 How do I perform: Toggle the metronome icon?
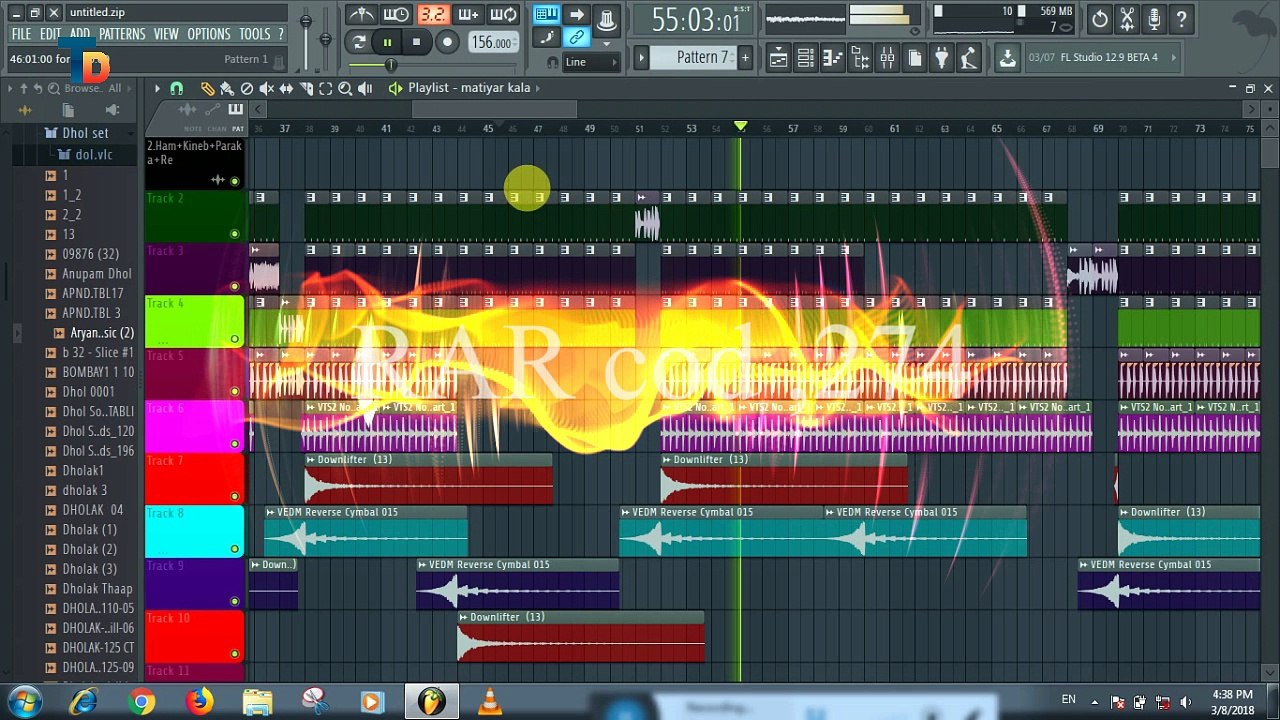click(x=362, y=15)
